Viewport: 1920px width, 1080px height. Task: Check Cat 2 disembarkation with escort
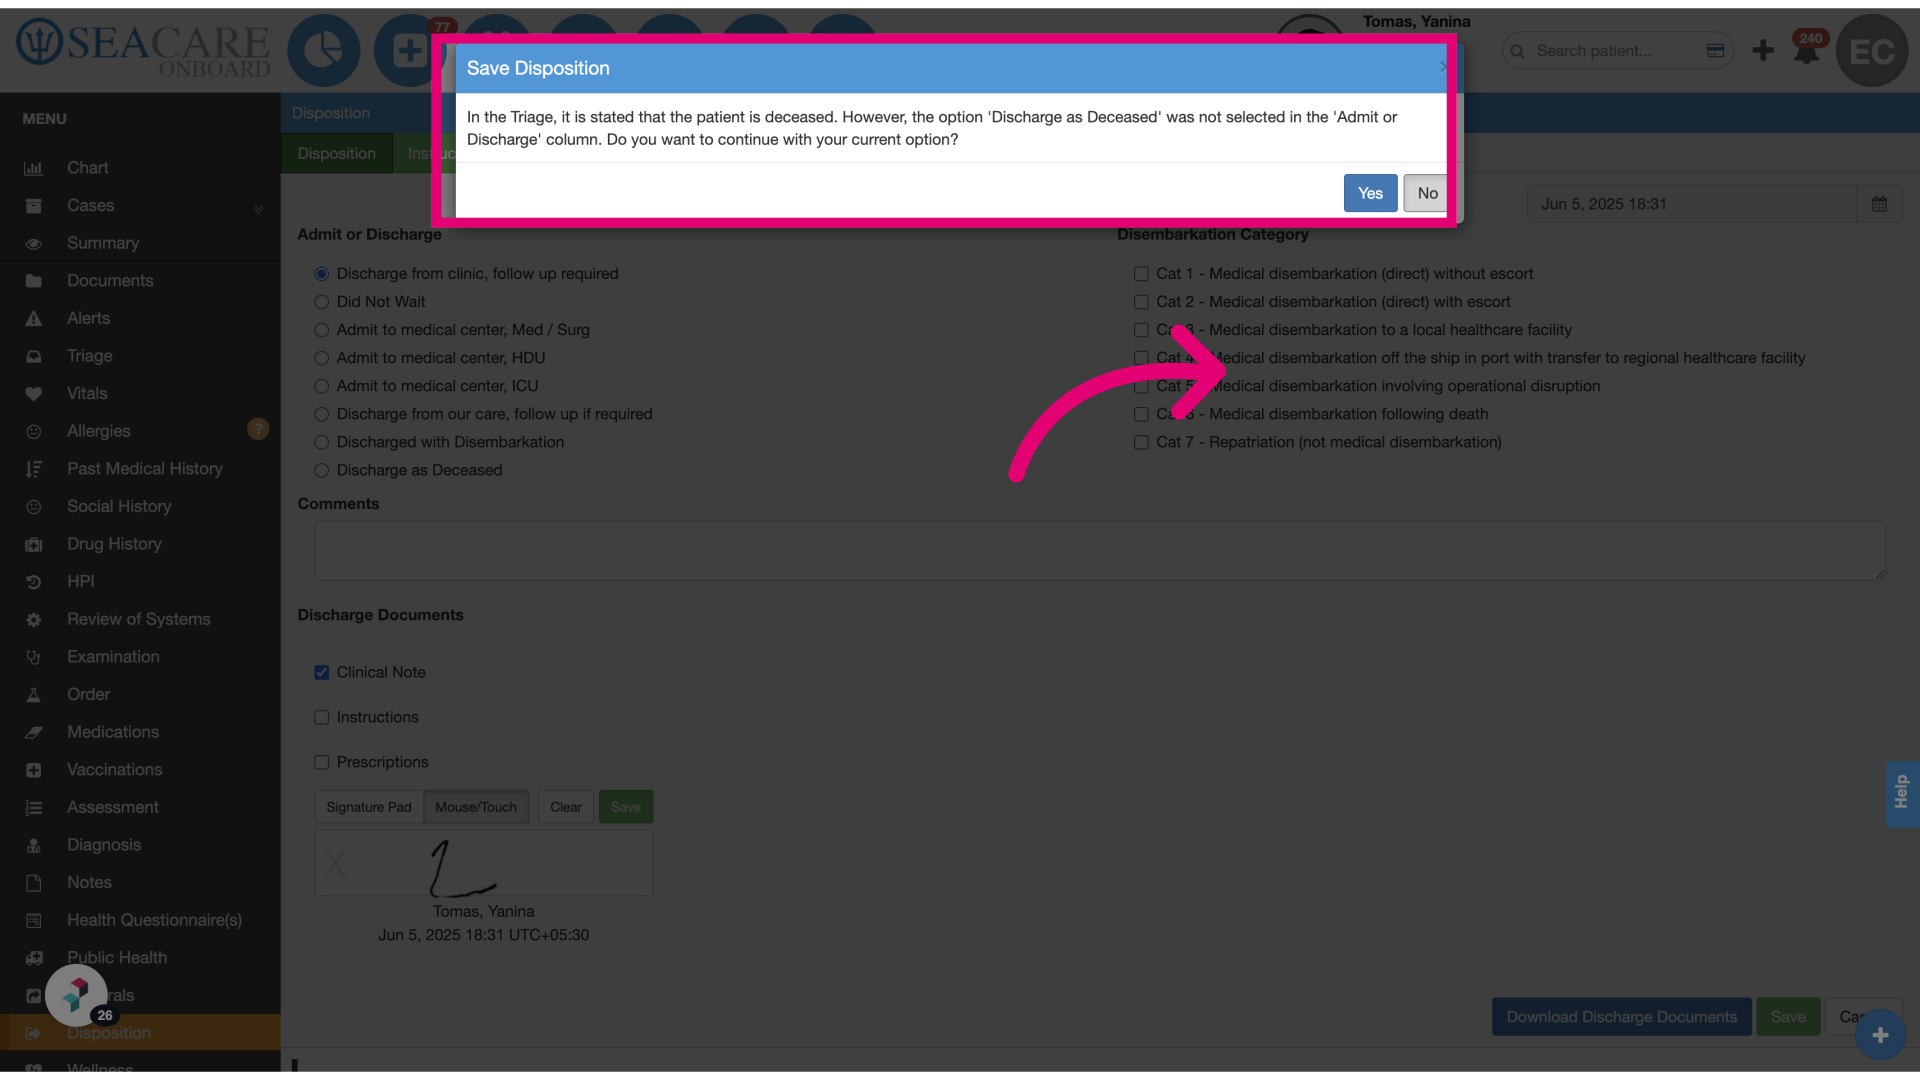tap(1141, 302)
